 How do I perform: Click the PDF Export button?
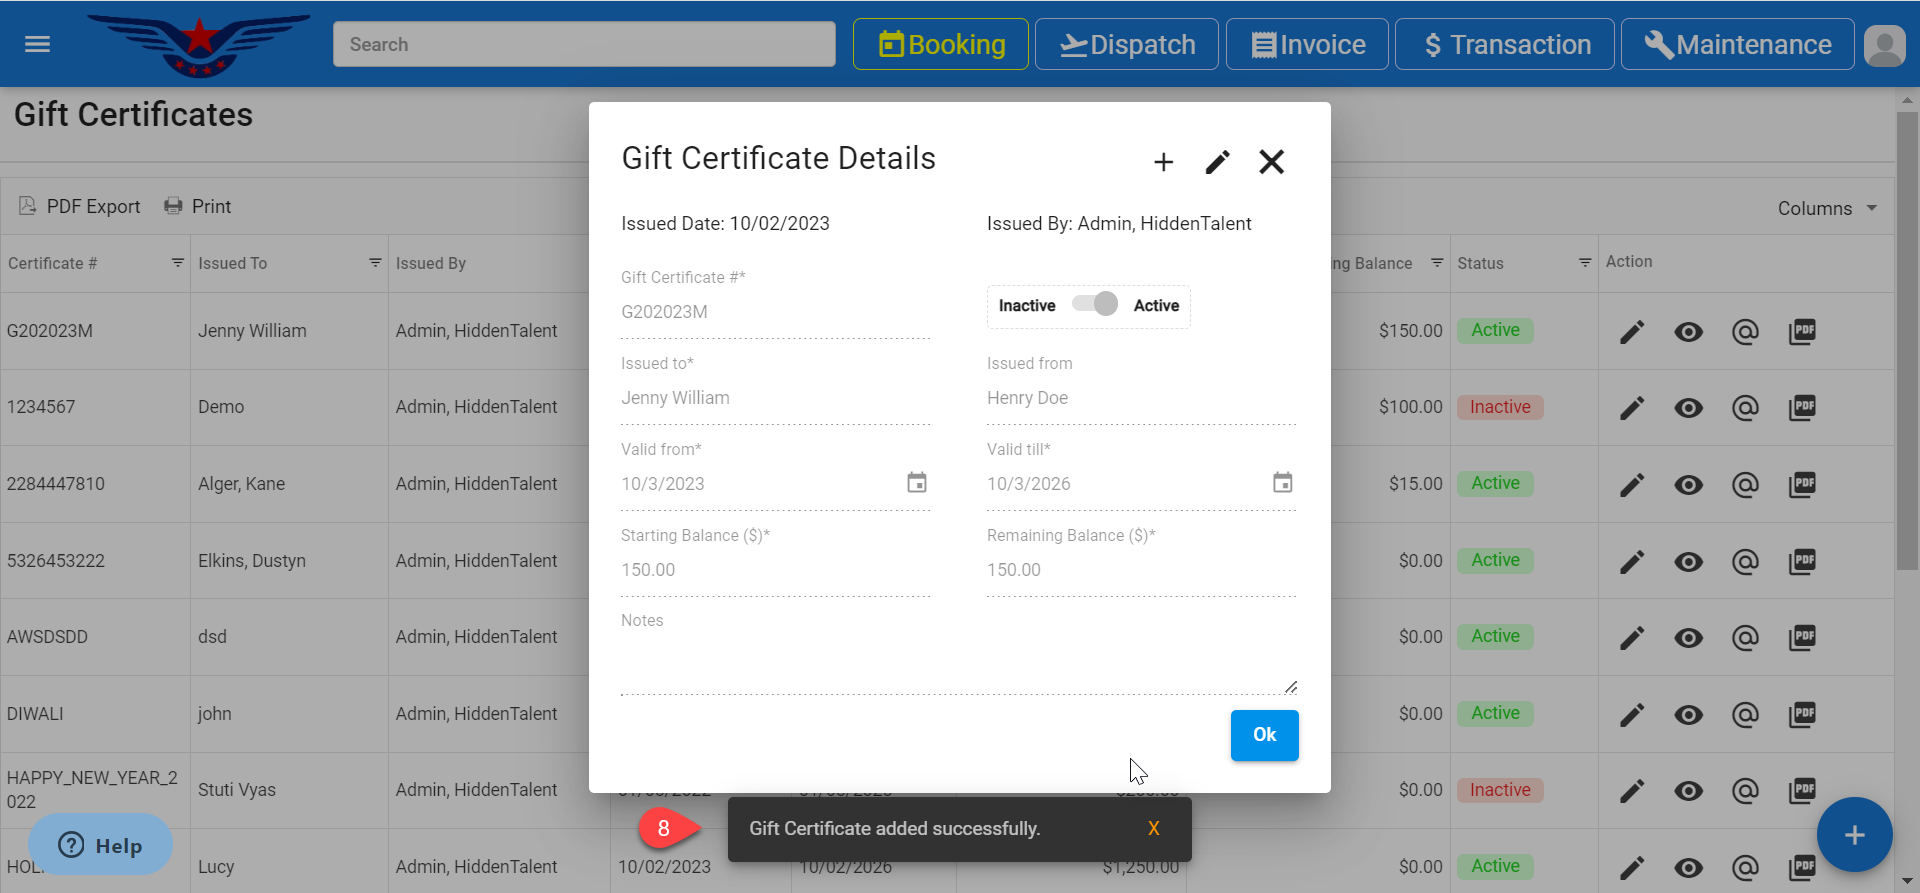[x=80, y=206]
